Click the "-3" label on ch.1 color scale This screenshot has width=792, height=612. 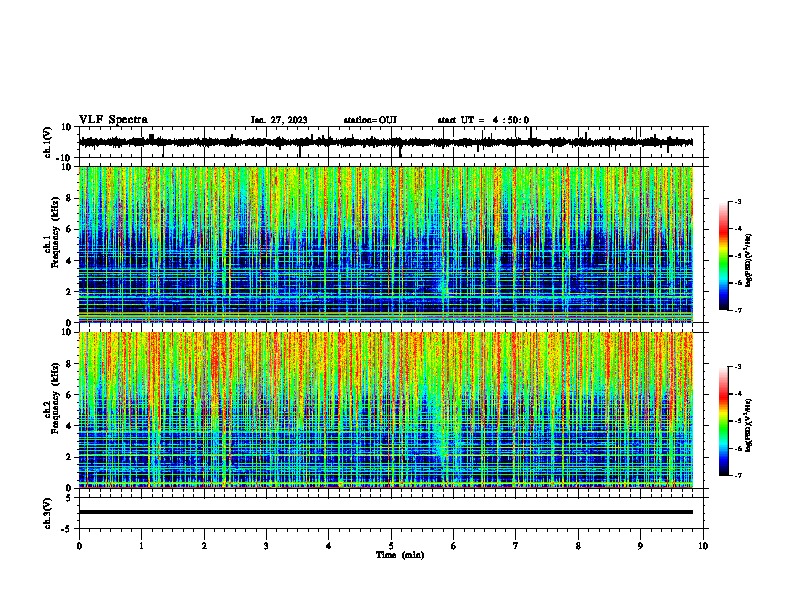point(738,201)
